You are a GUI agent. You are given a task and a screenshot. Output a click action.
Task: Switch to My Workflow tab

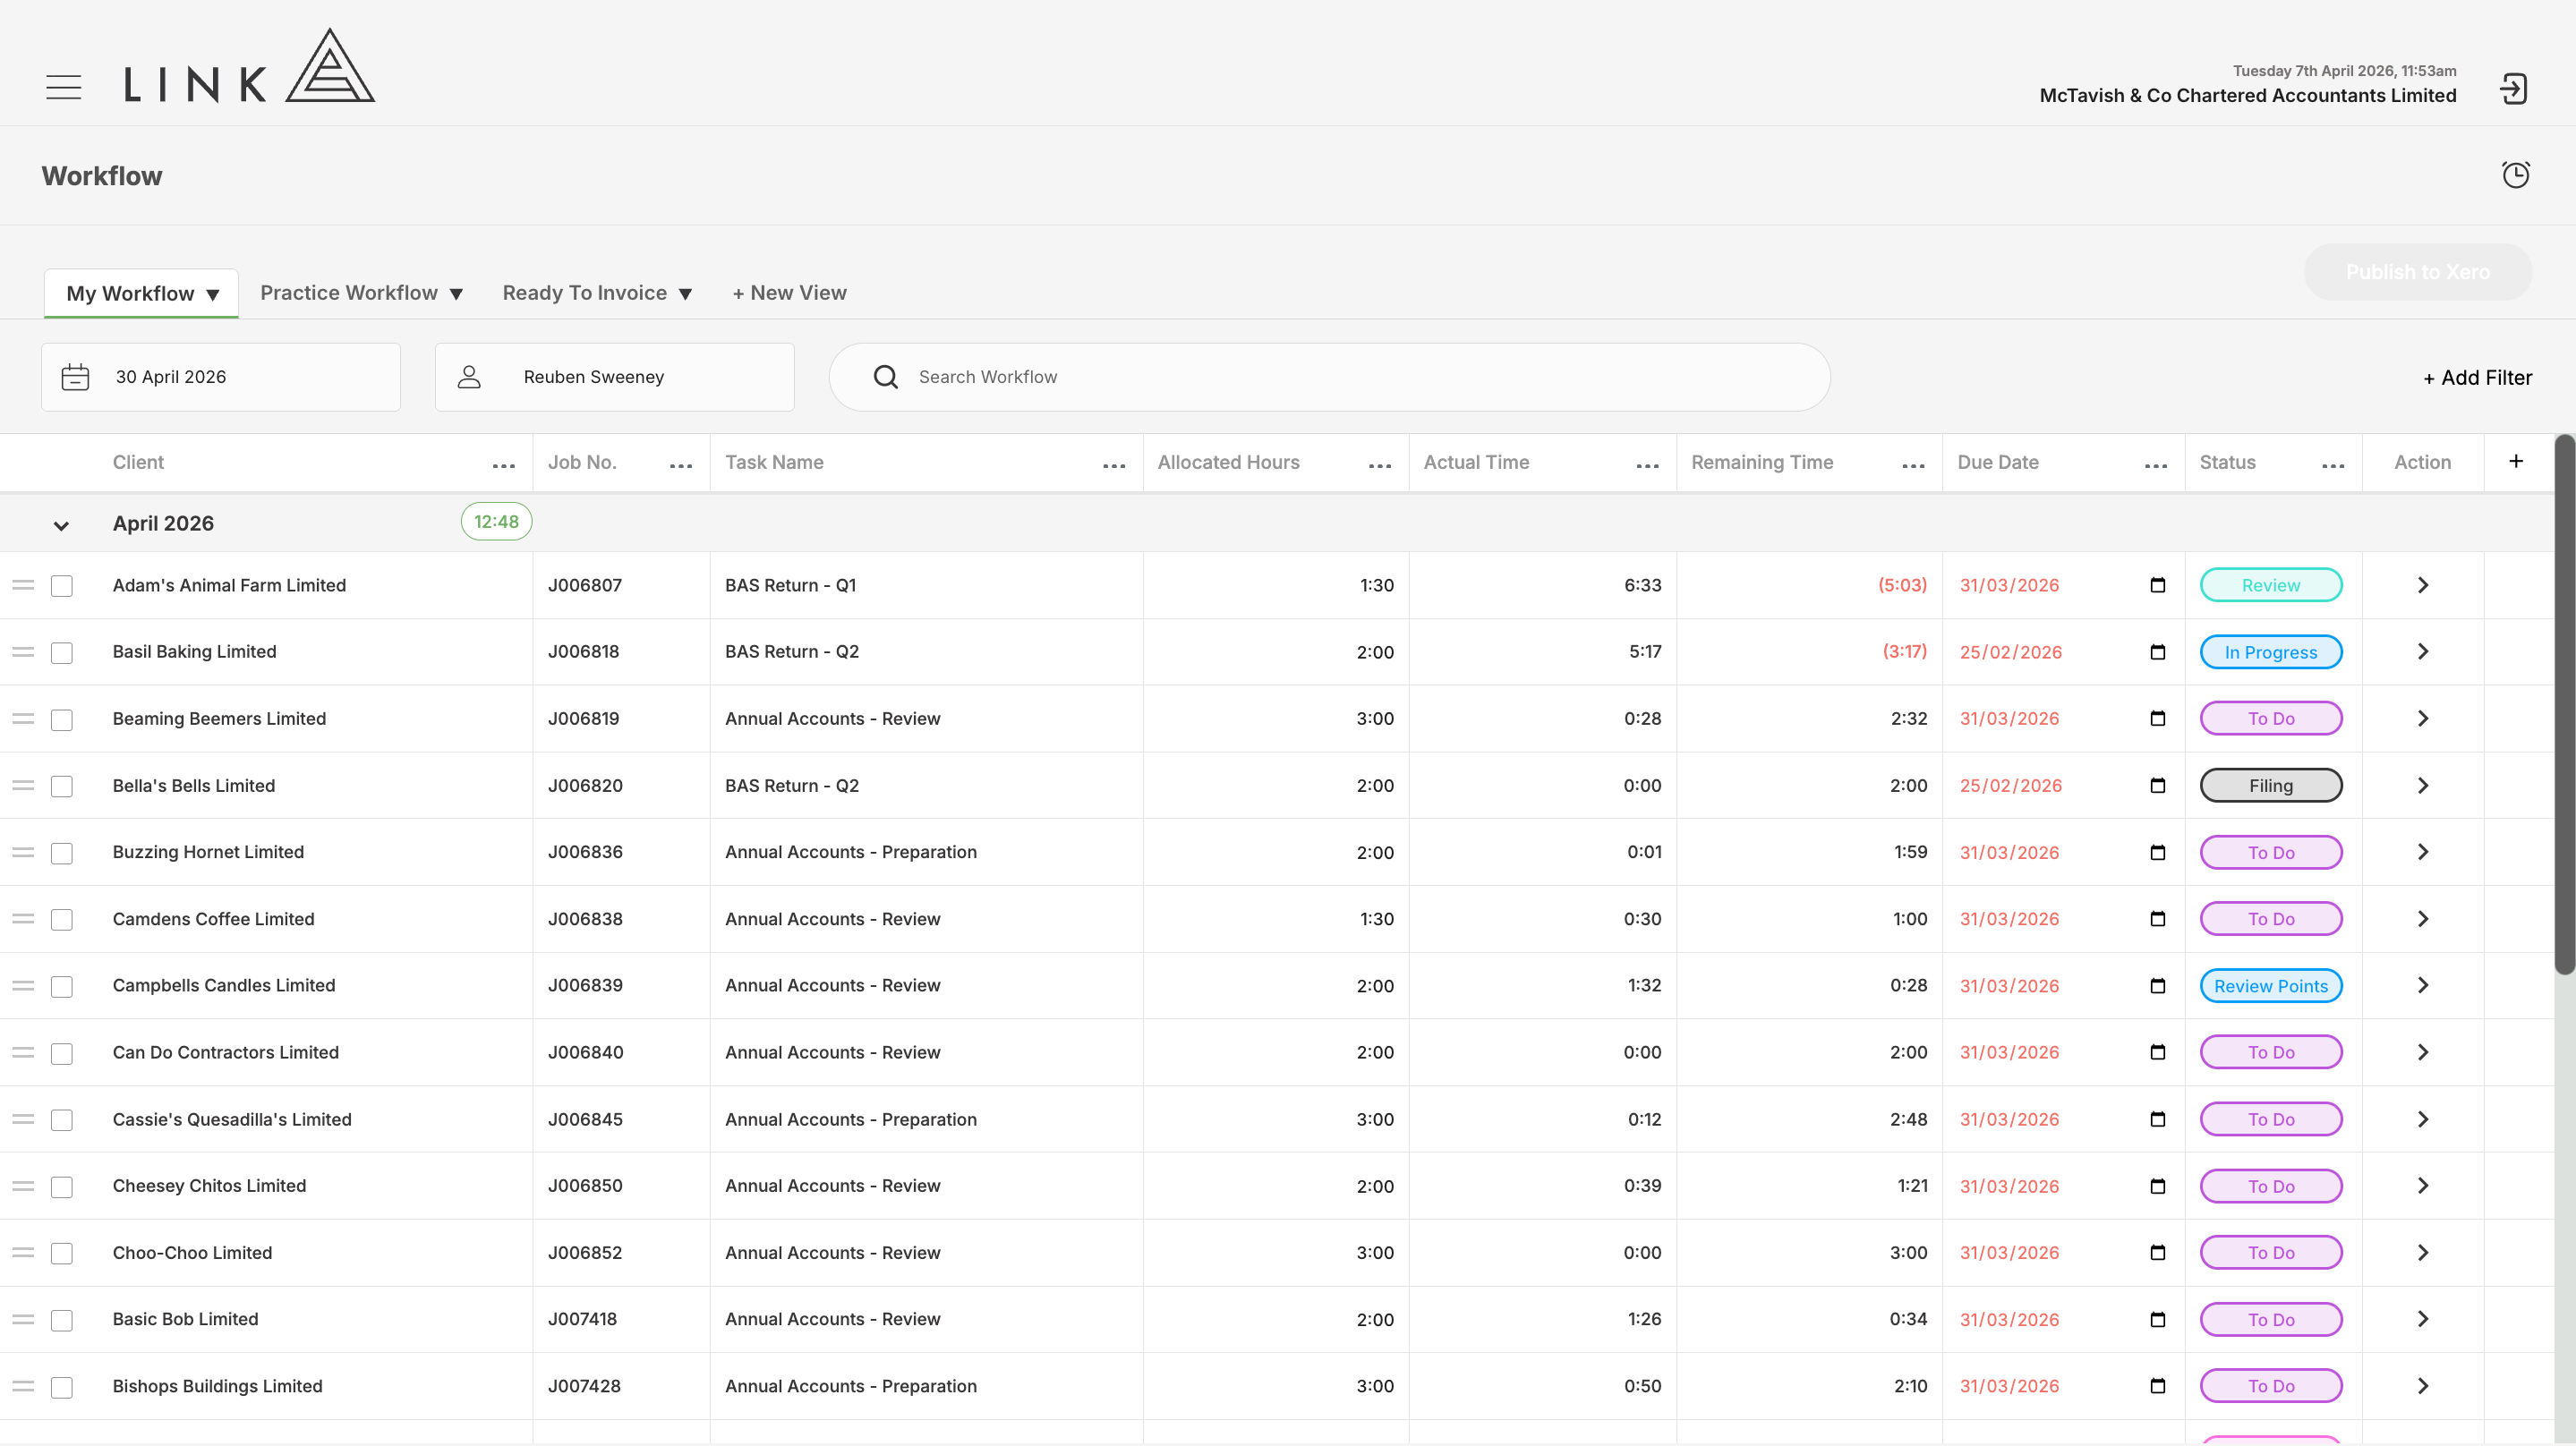tap(141, 293)
